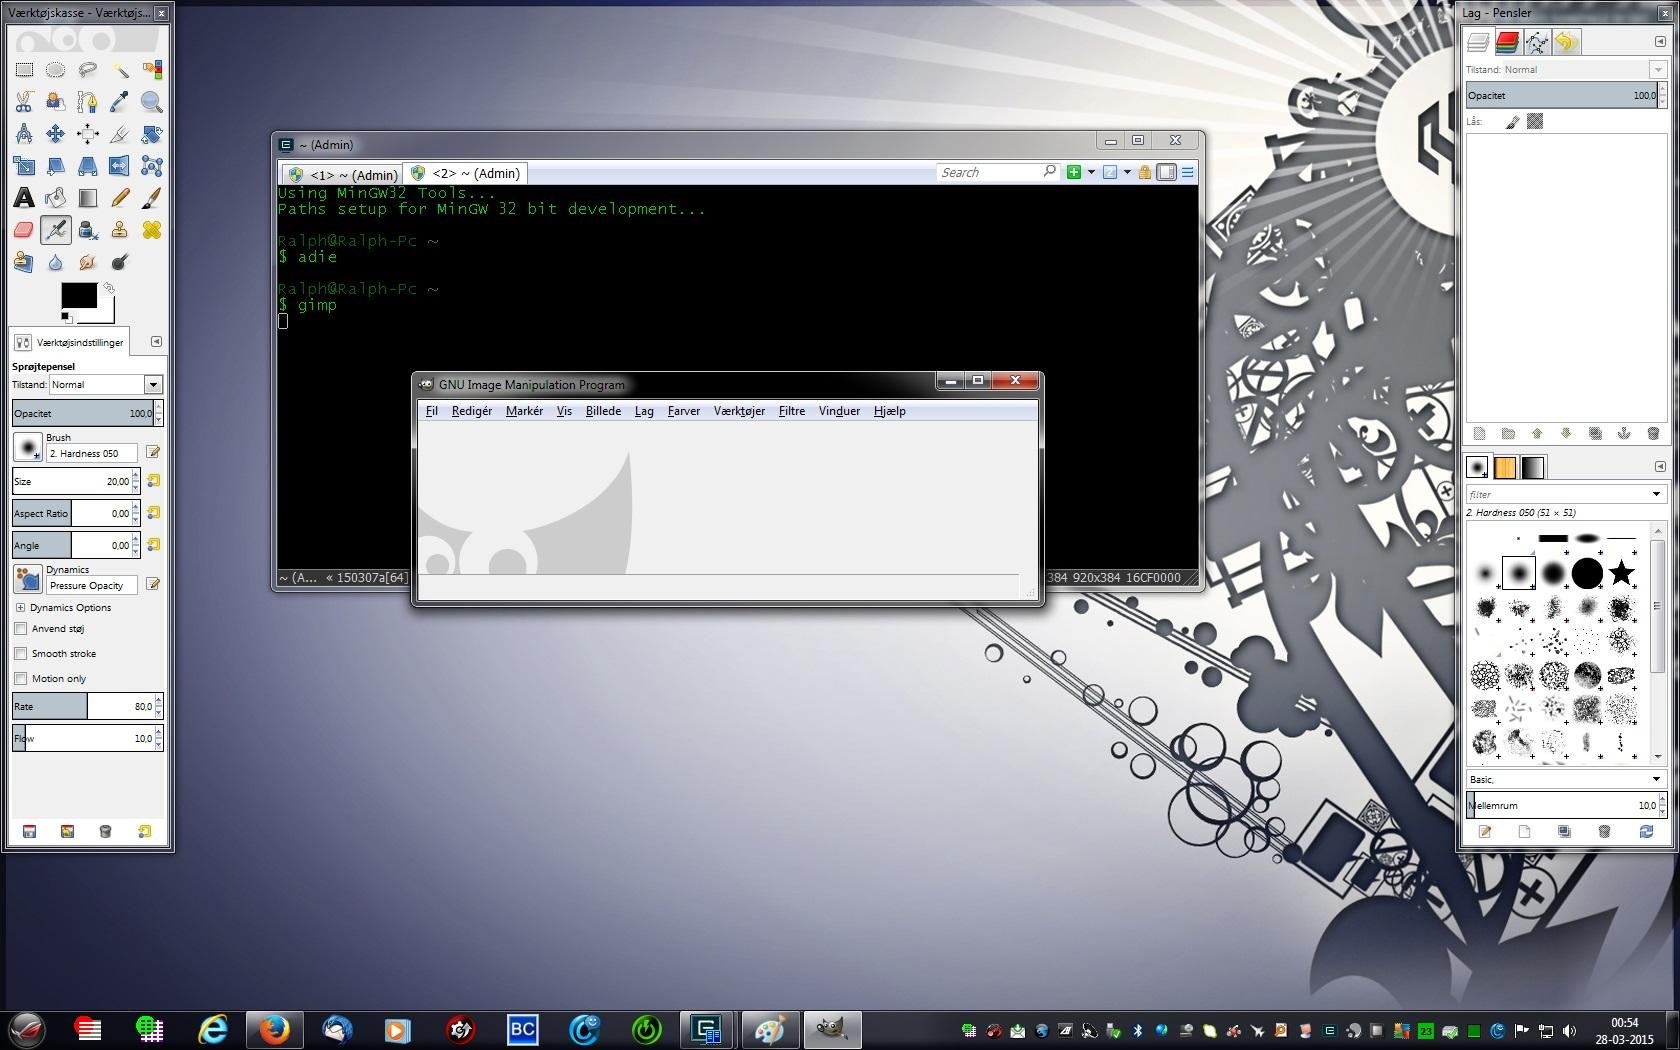Click the terminal Search field
Image resolution: width=1680 pixels, height=1050 pixels.
point(988,173)
